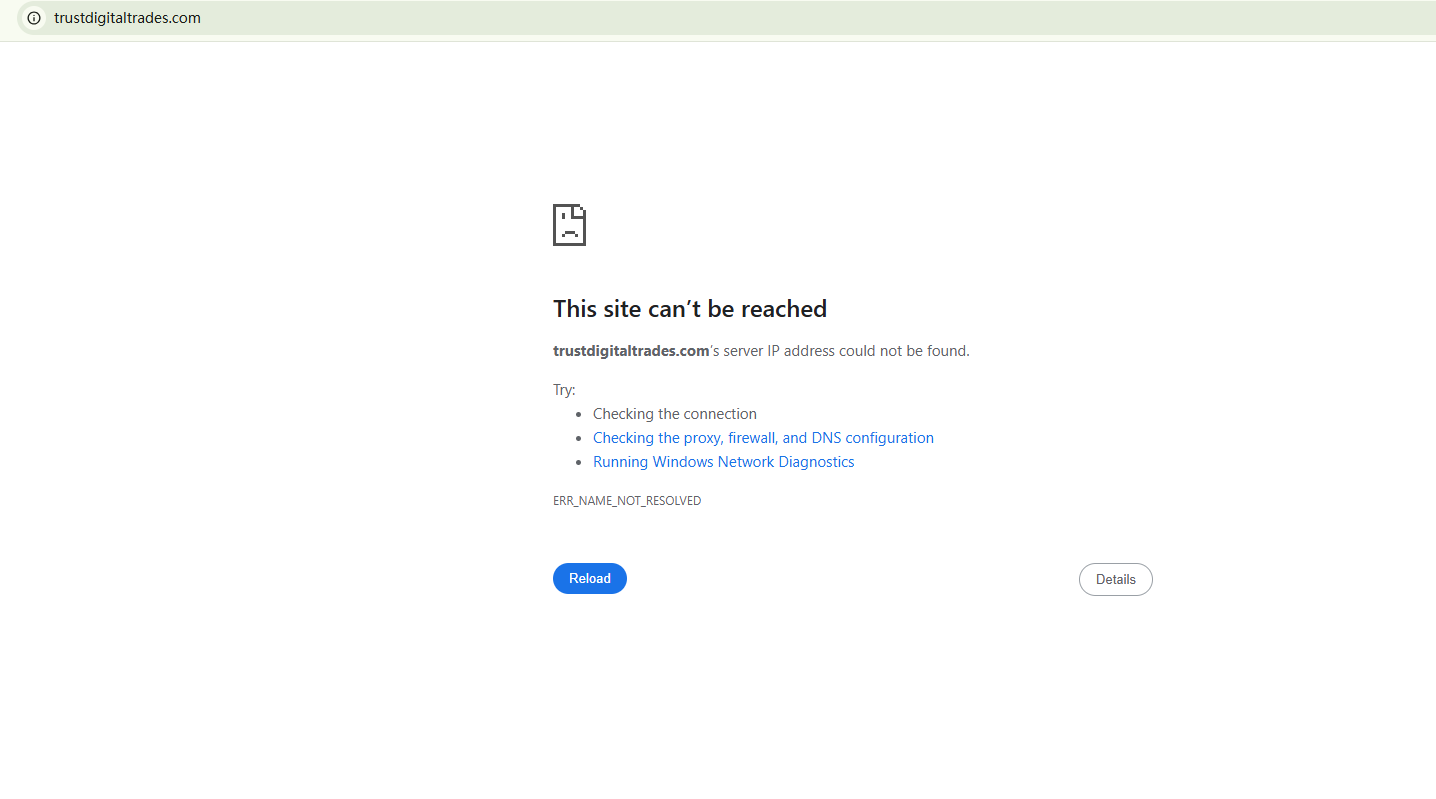Click the site information icon in address bar
Screen dimensions: 1436x799
click(x=34, y=18)
